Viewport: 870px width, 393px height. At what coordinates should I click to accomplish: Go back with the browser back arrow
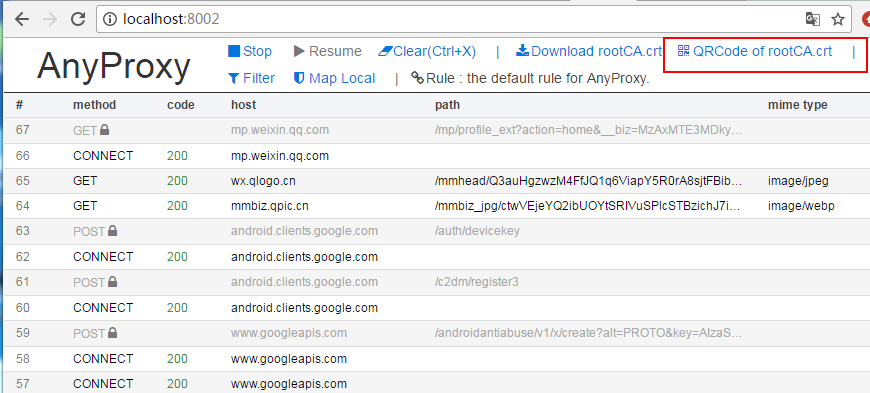coord(21,19)
